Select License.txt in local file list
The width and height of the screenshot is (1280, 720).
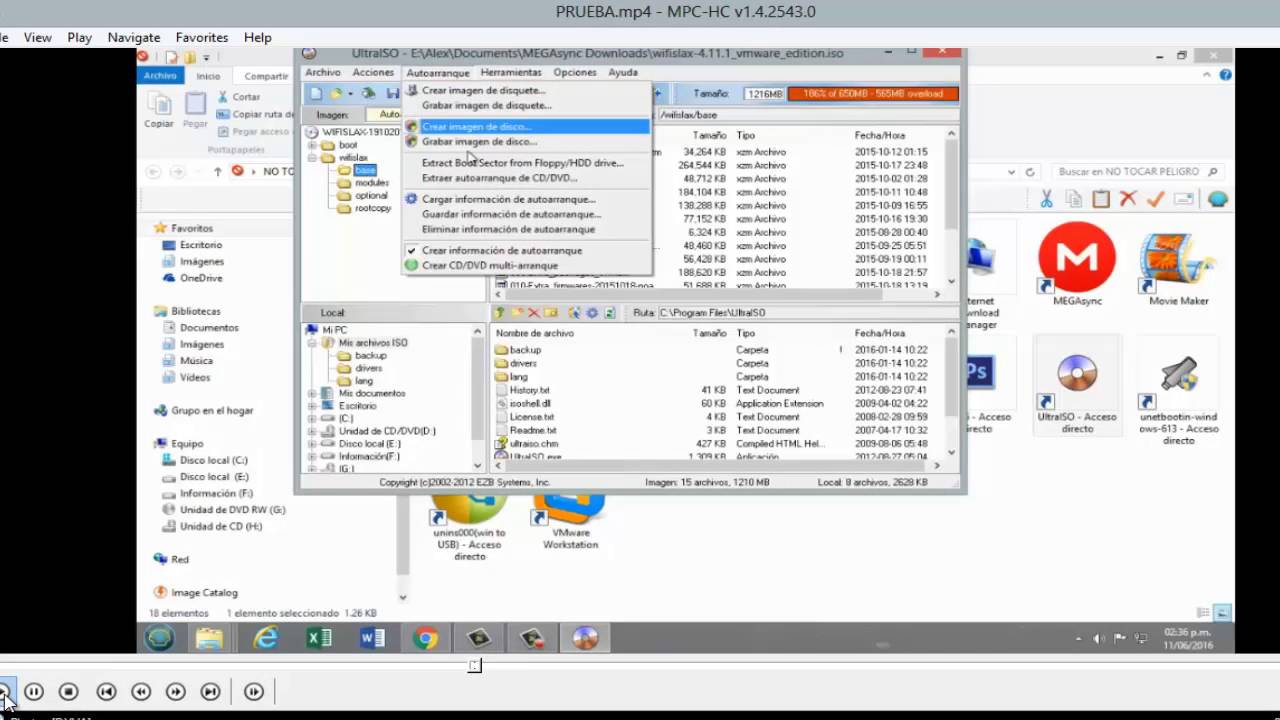pos(531,417)
